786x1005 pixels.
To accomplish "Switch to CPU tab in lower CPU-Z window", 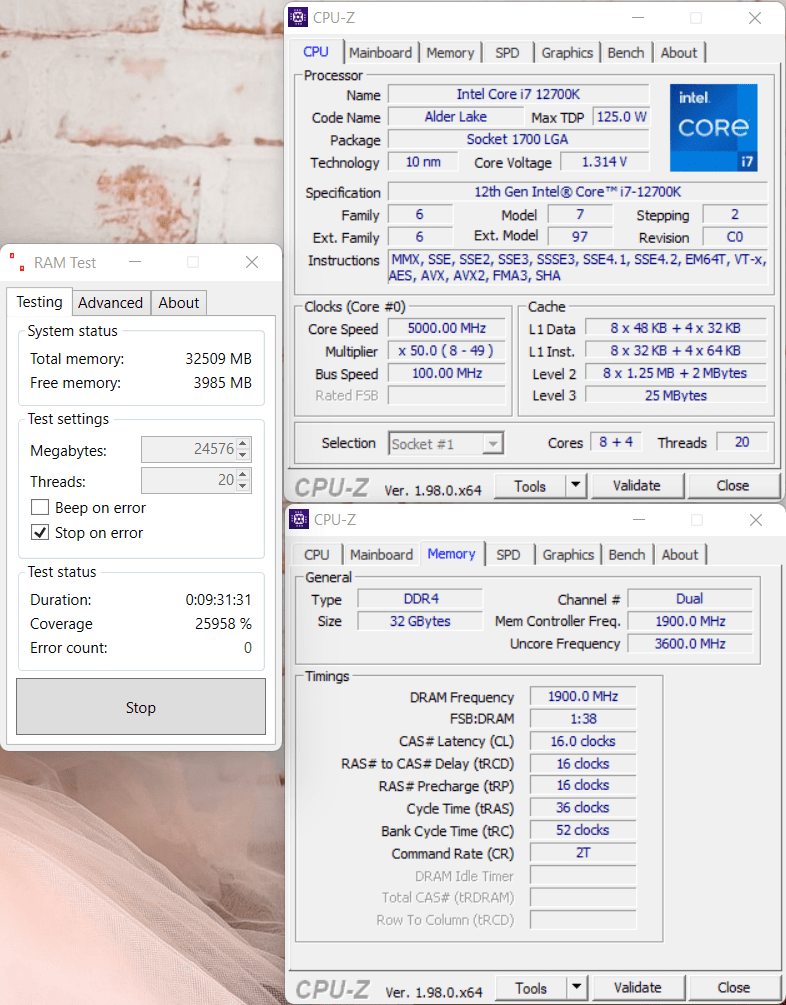I will (x=317, y=554).
